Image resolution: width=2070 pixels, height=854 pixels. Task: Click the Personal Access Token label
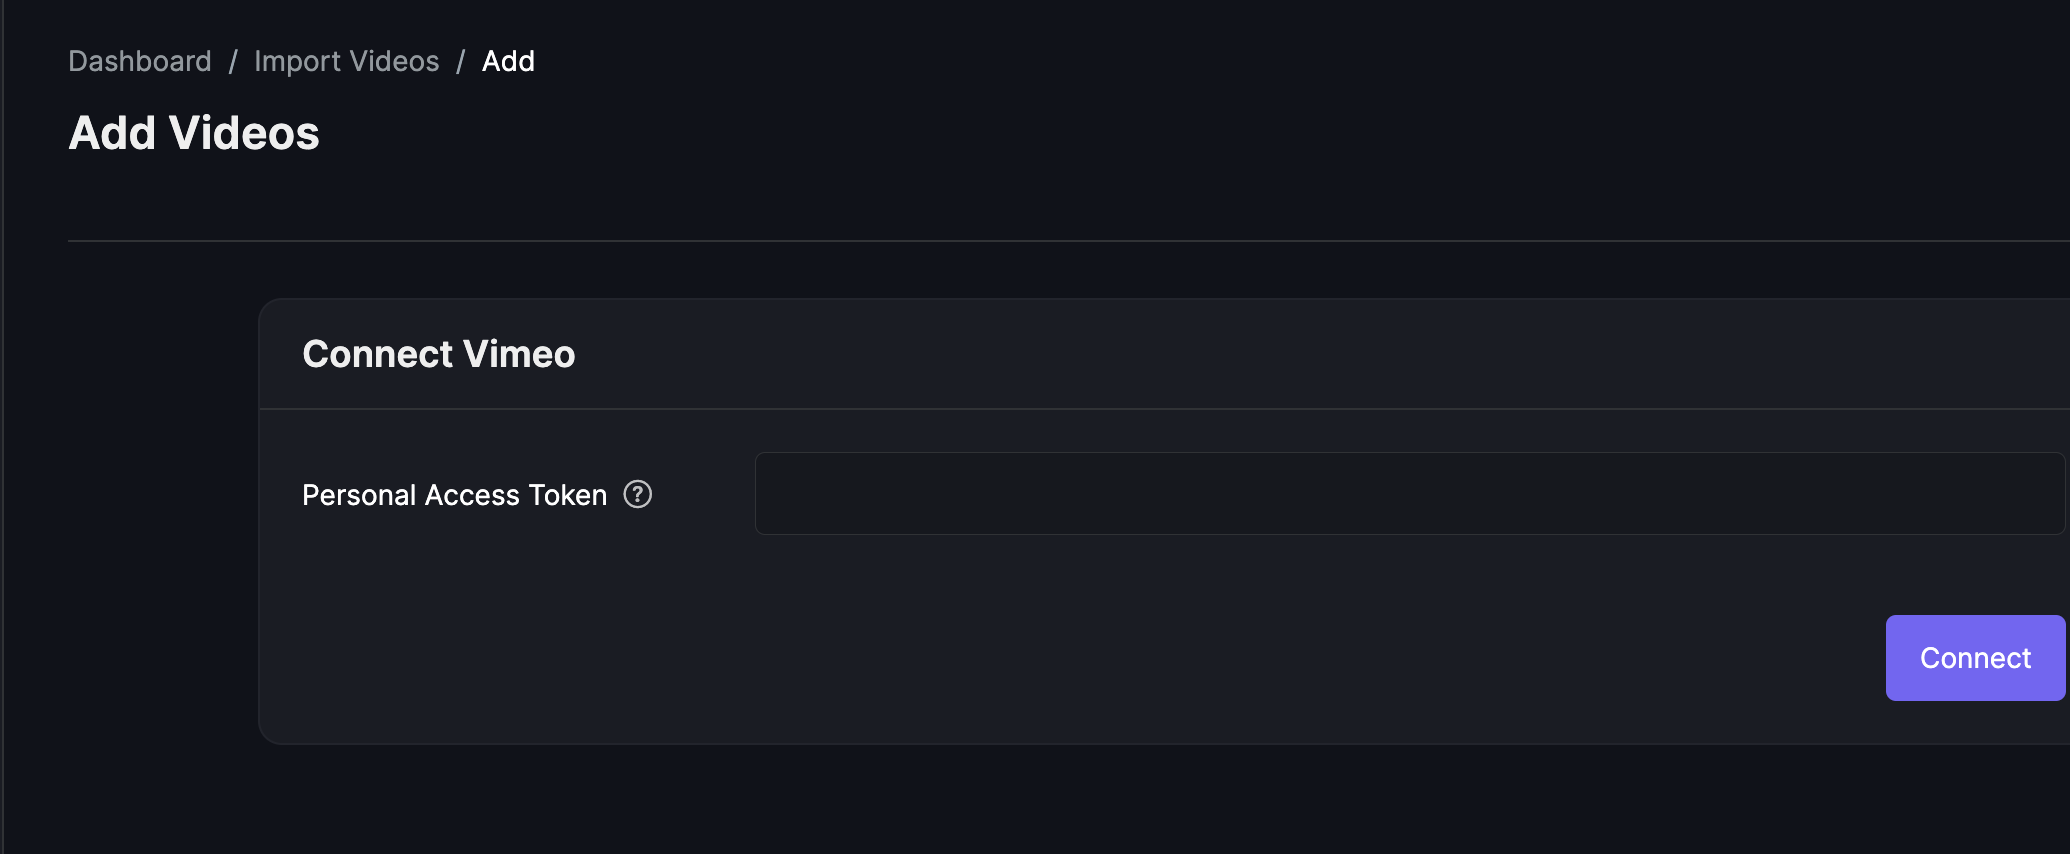(x=455, y=495)
